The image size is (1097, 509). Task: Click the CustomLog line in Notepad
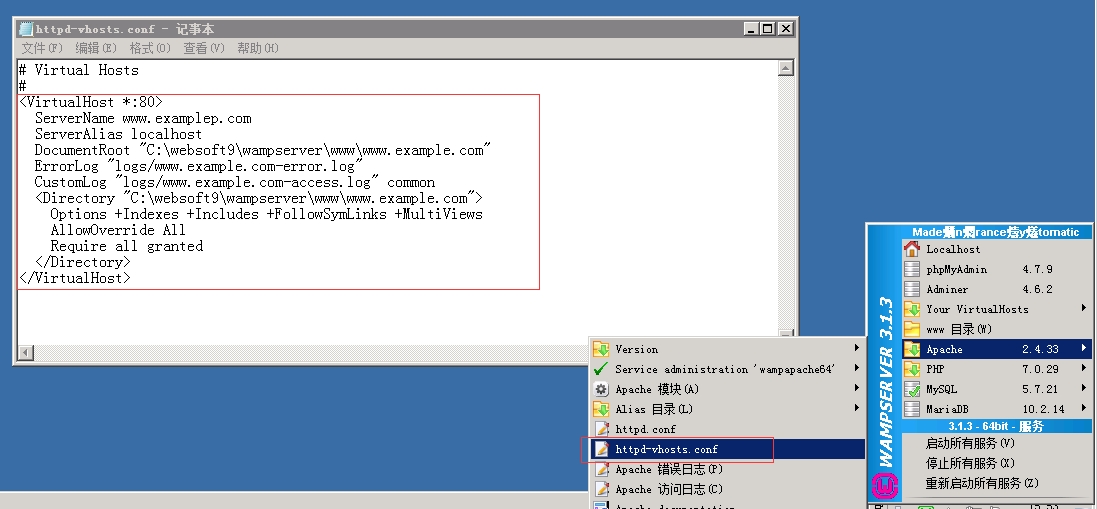click(235, 182)
